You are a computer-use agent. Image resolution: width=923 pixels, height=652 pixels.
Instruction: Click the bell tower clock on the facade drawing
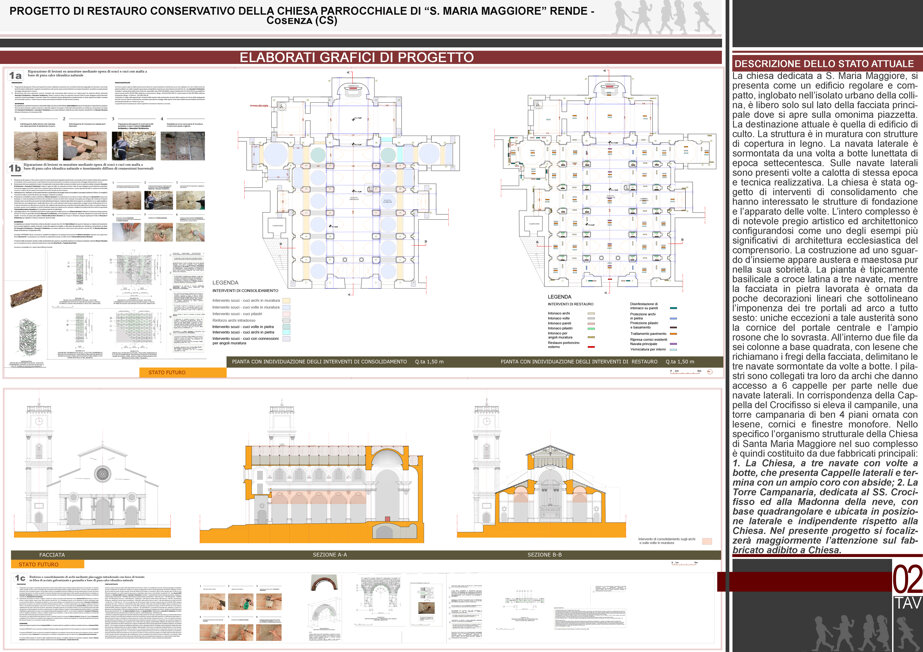click(x=39, y=421)
